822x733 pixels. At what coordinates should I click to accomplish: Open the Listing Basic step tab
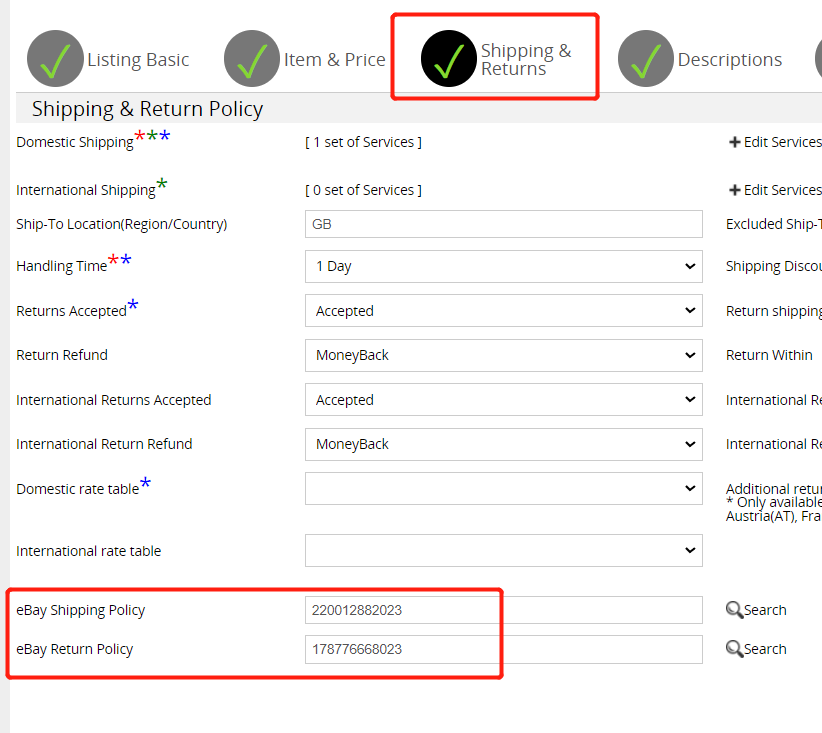108,59
